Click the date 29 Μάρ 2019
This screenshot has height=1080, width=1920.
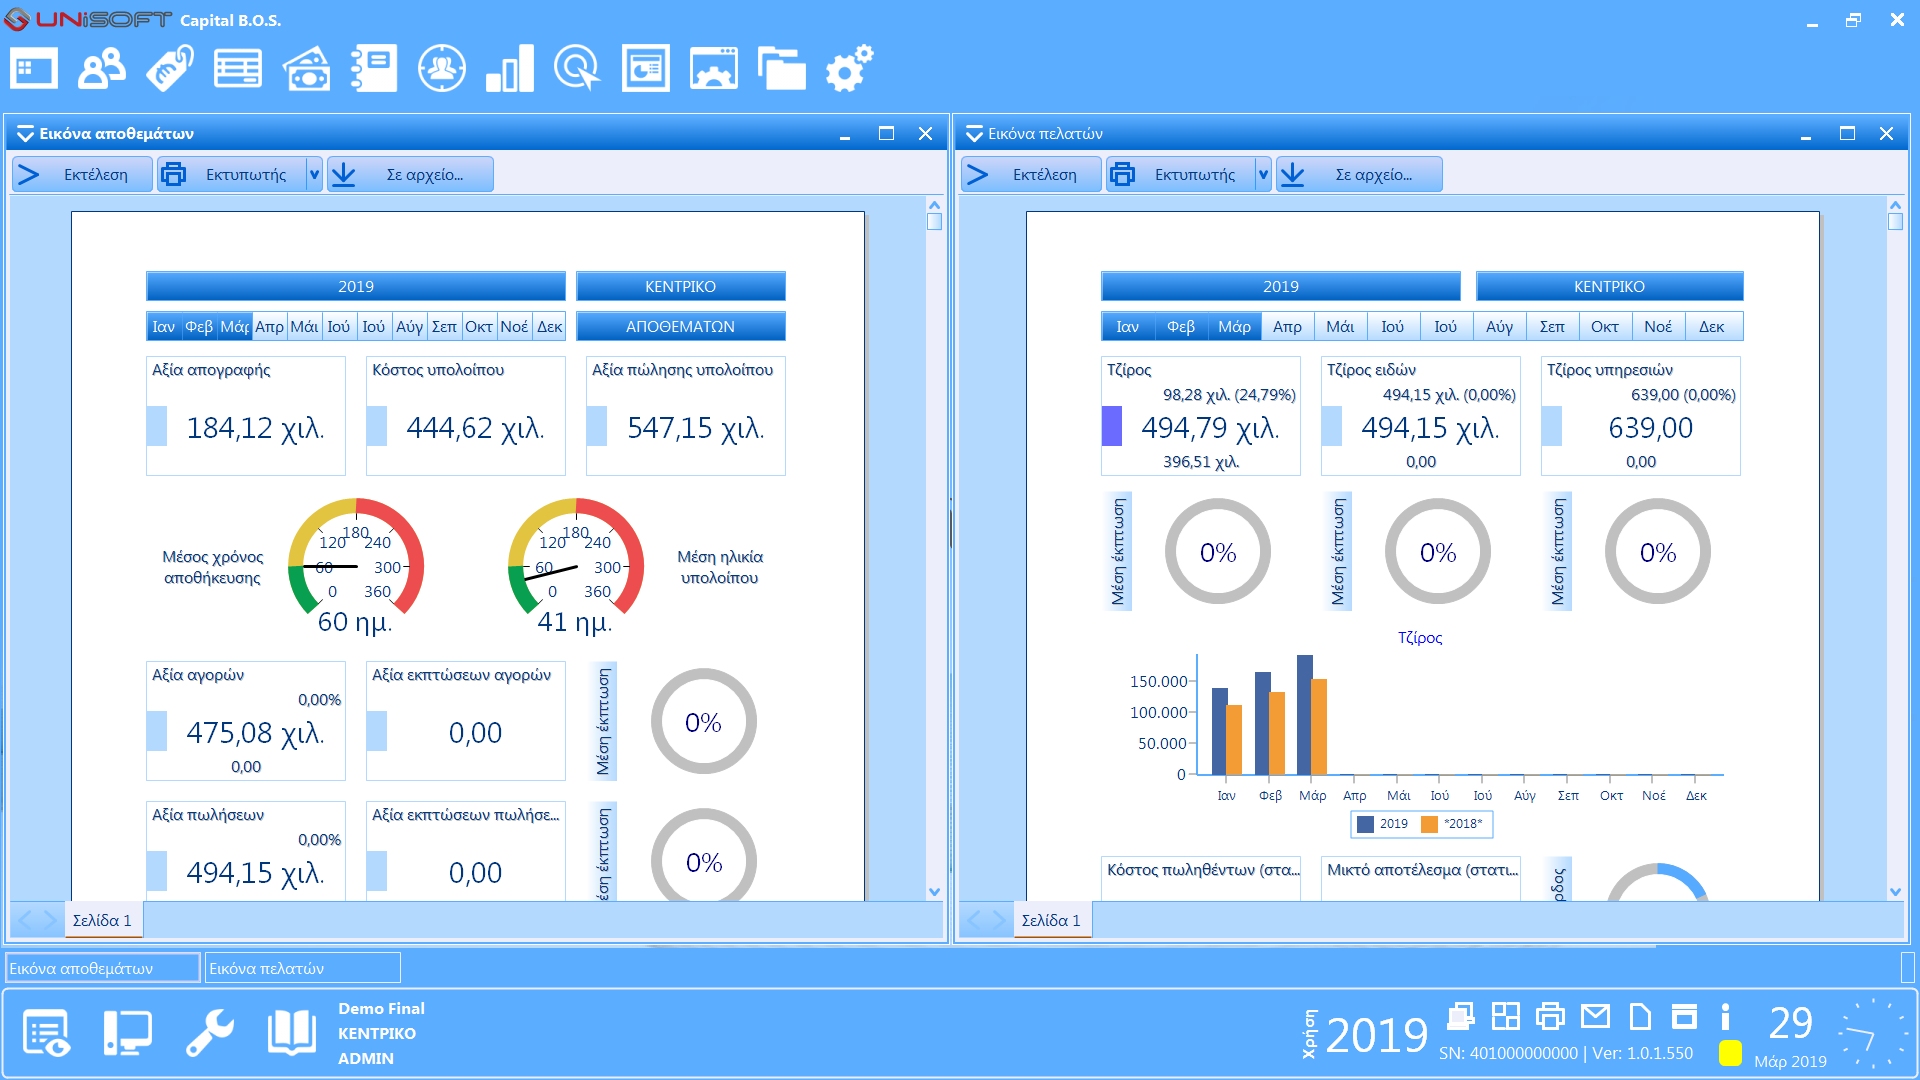click(1790, 1036)
